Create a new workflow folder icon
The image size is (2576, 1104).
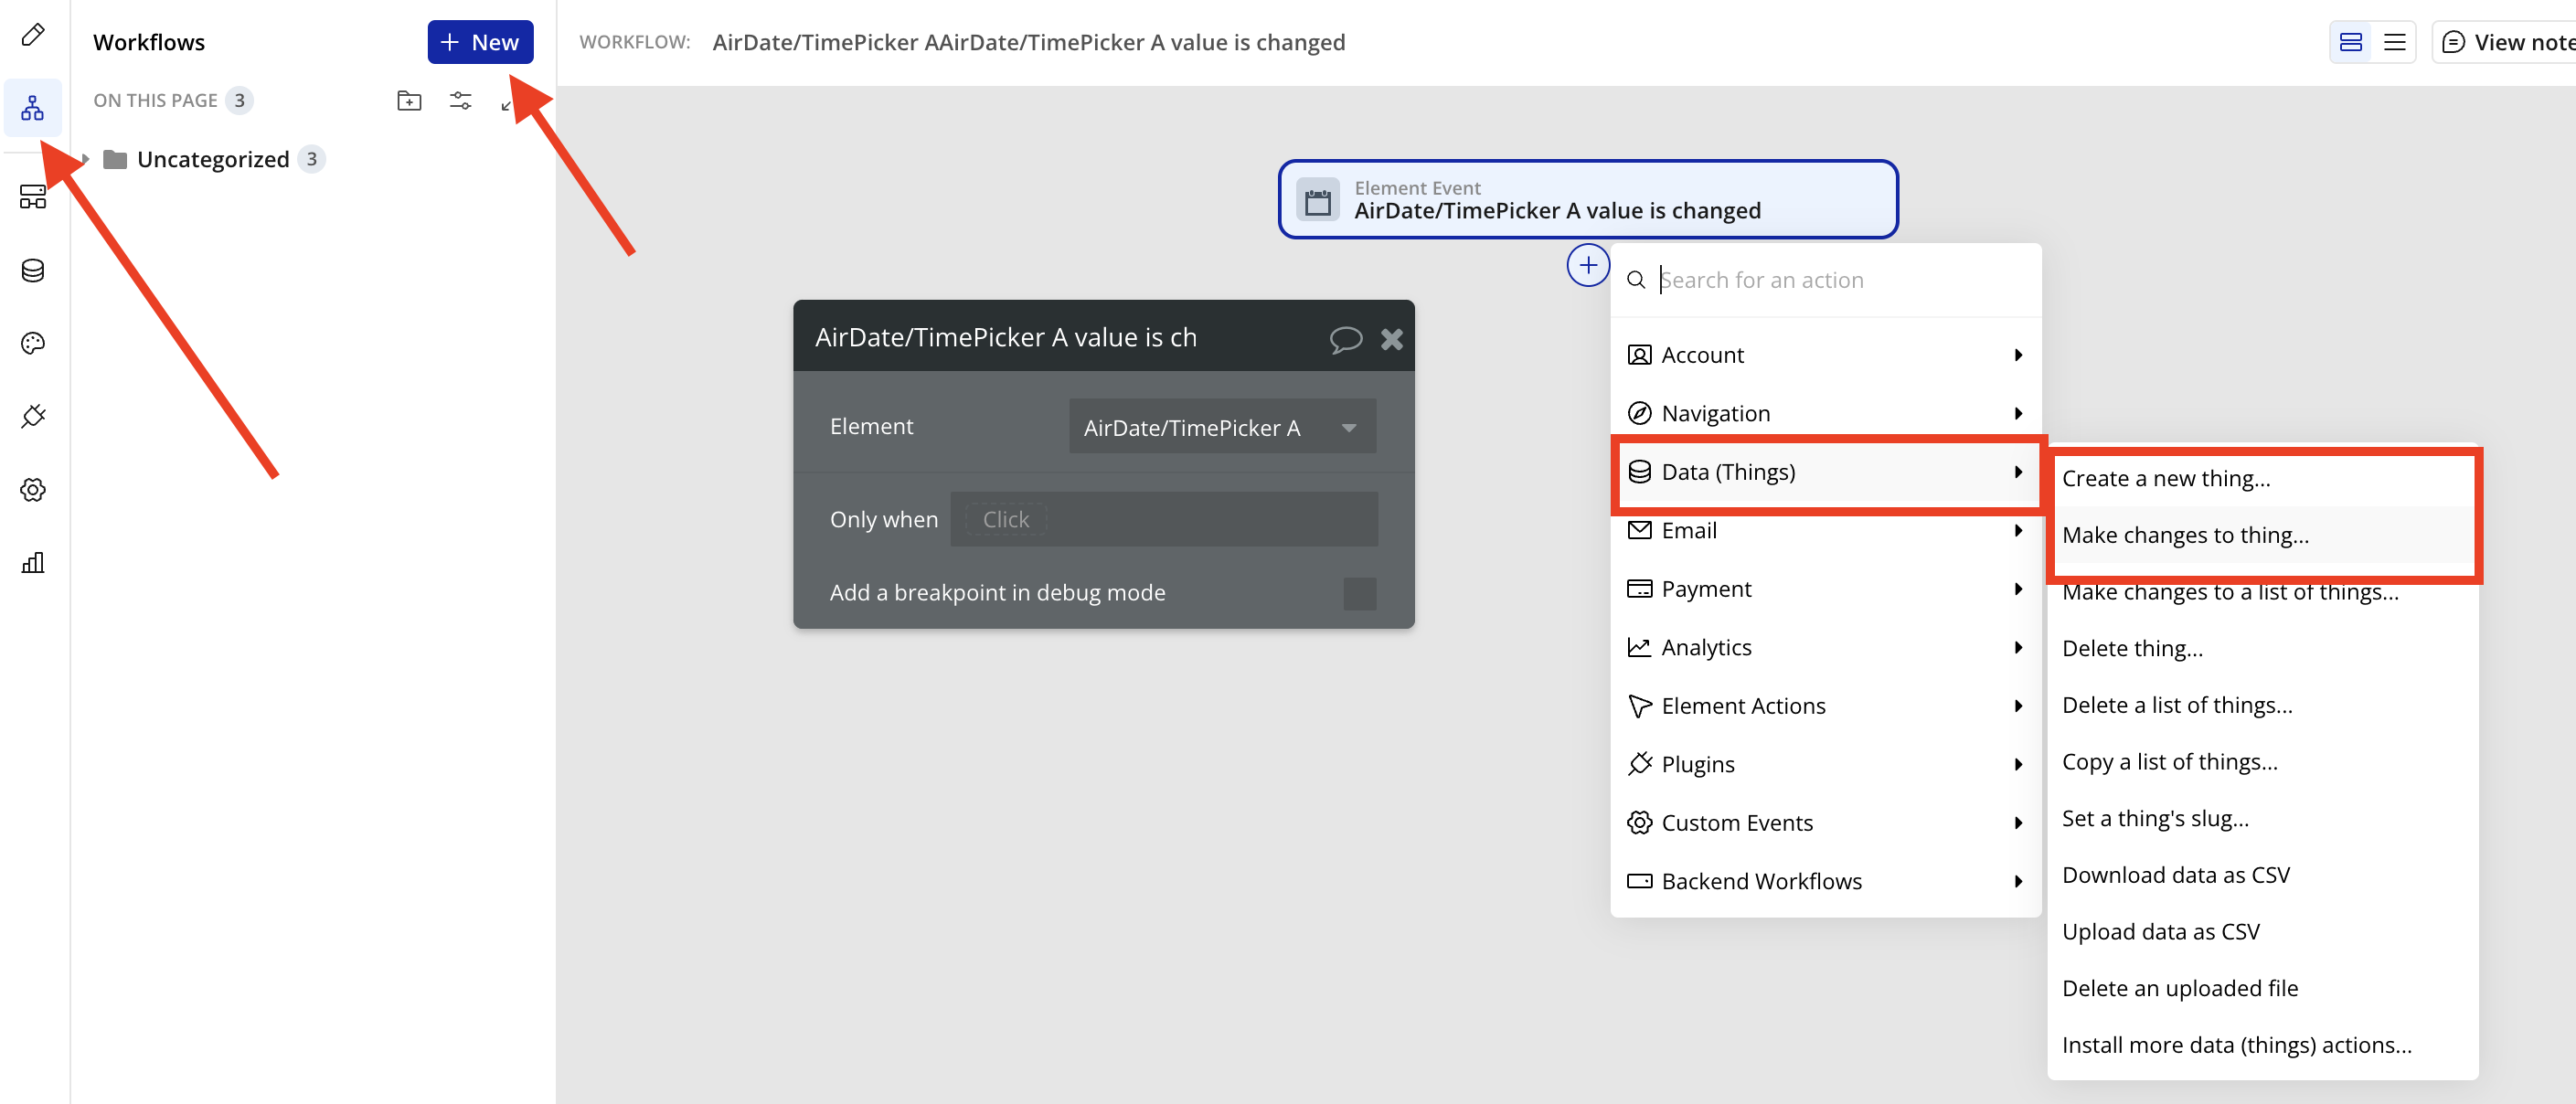(x=409, y=100)
